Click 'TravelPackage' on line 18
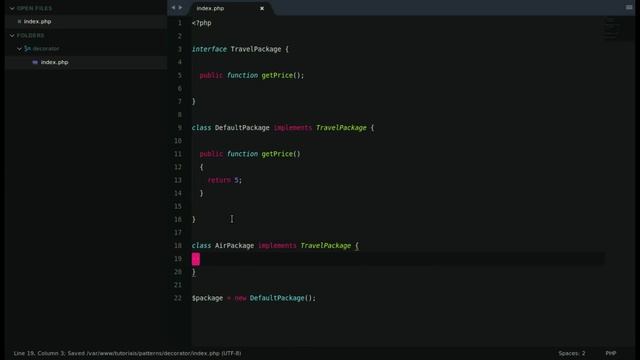 coord(326,246)
